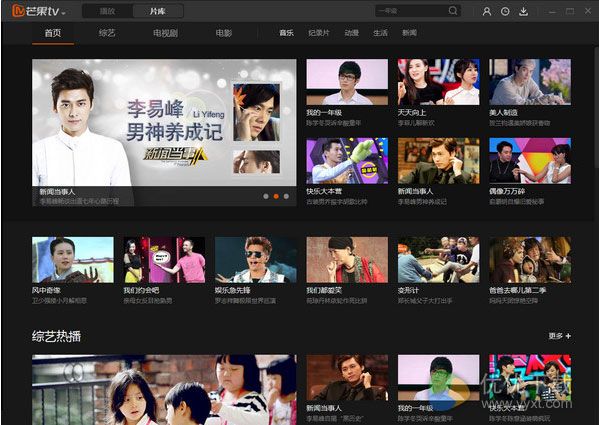This screenshot has height=425, width=599.
Task: Click the 偶像万万碎 title text
Action: click(x=507, y=191)
